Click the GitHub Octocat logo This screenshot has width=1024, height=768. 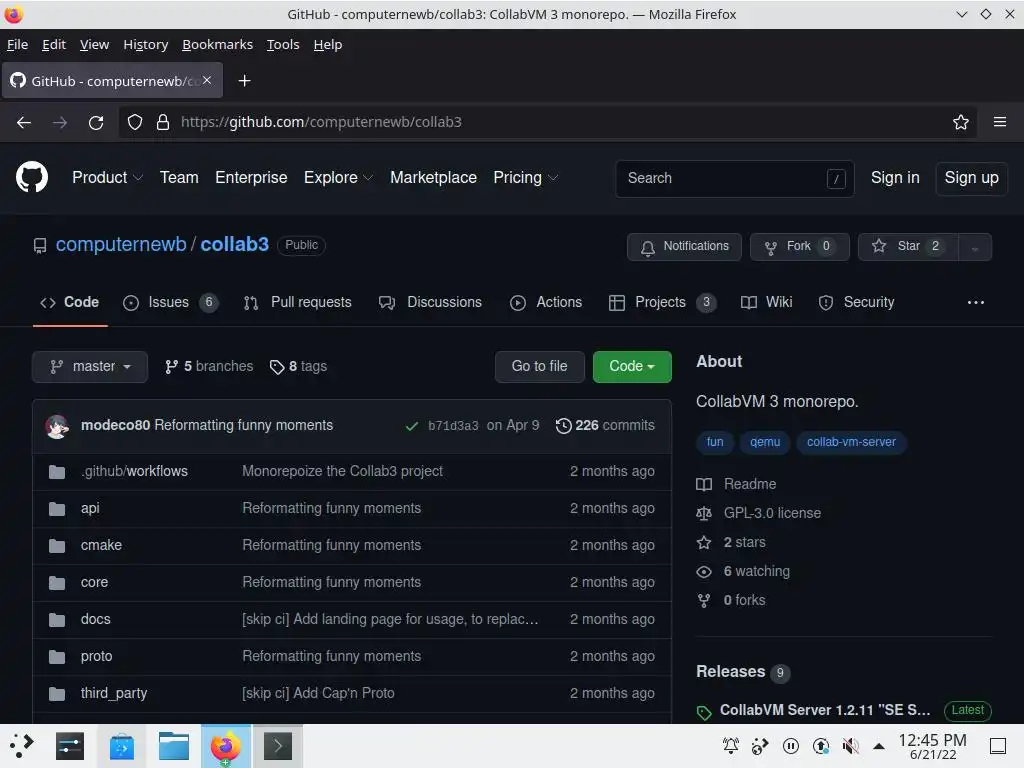[x=32, y=177]
